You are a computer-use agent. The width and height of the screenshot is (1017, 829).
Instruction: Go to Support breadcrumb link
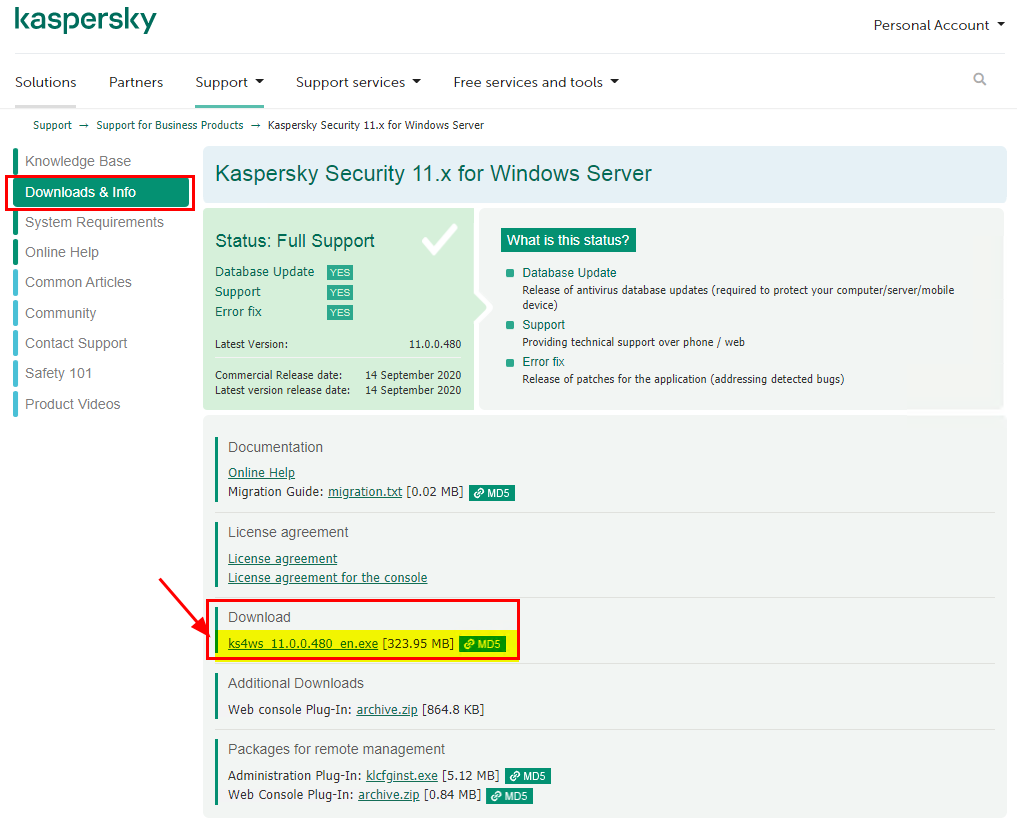point(53,125)
